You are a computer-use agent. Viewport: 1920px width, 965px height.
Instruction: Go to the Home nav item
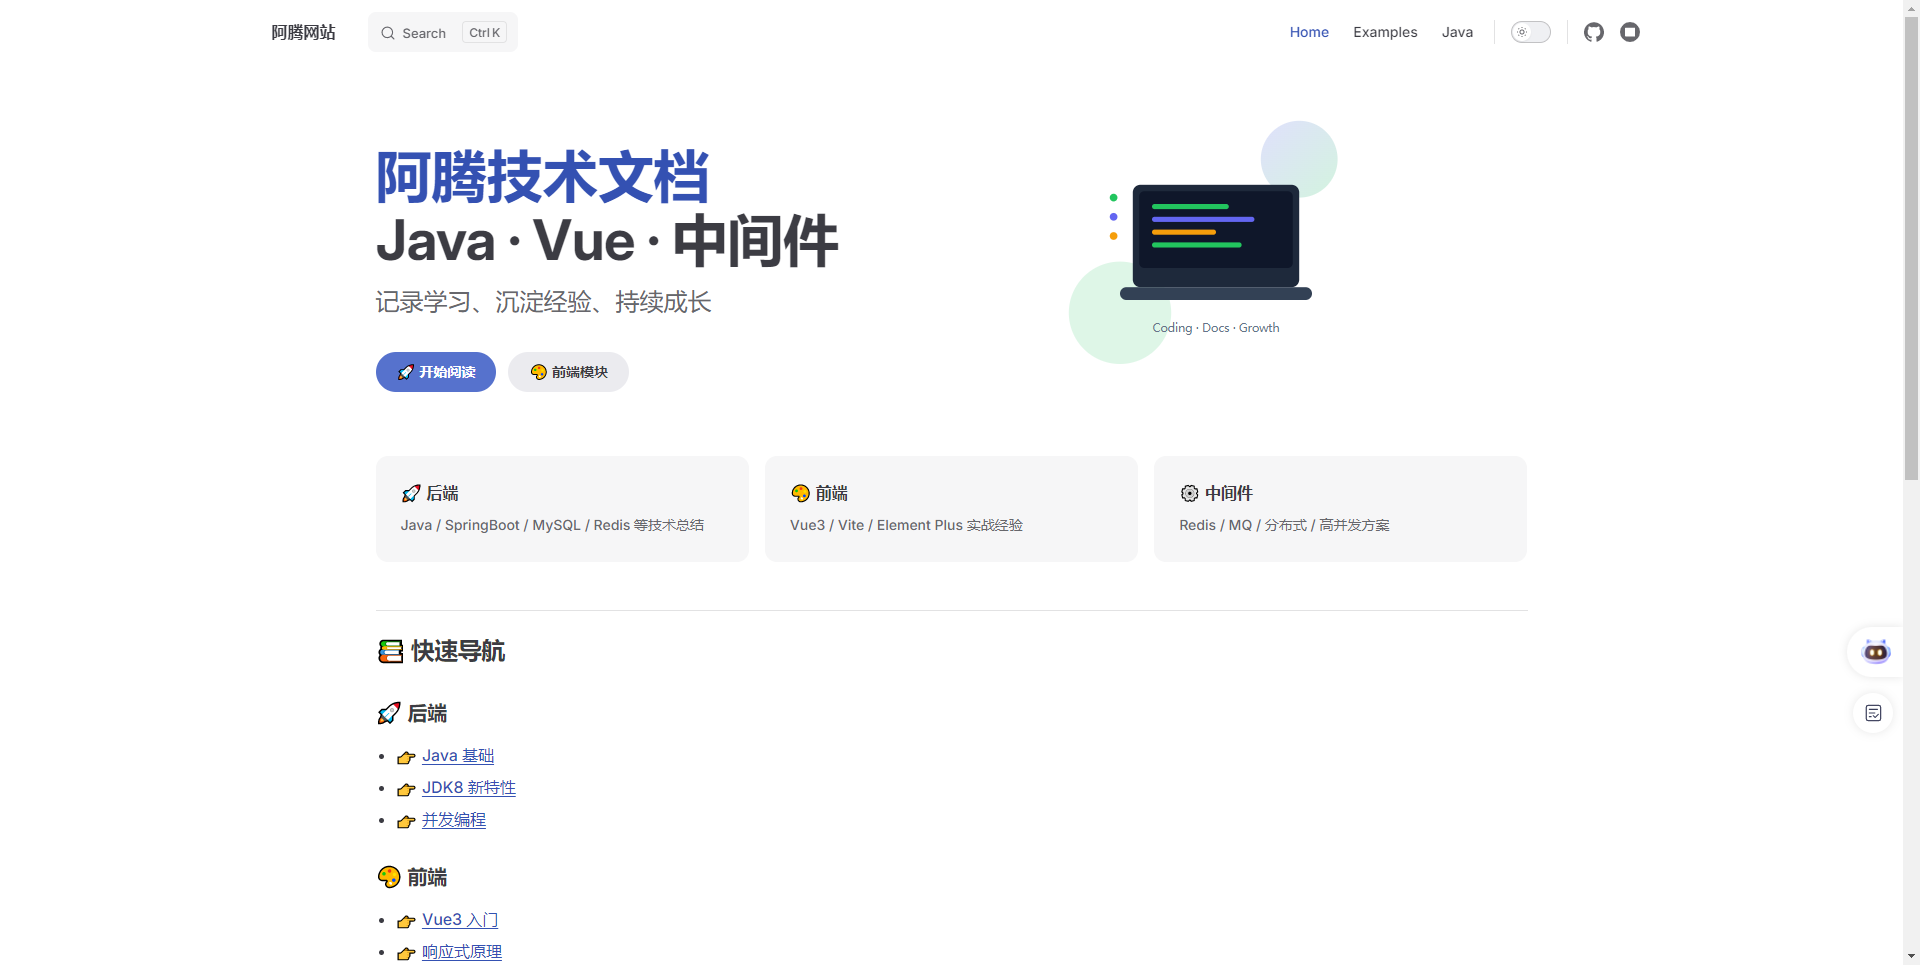coord(1309,32)
